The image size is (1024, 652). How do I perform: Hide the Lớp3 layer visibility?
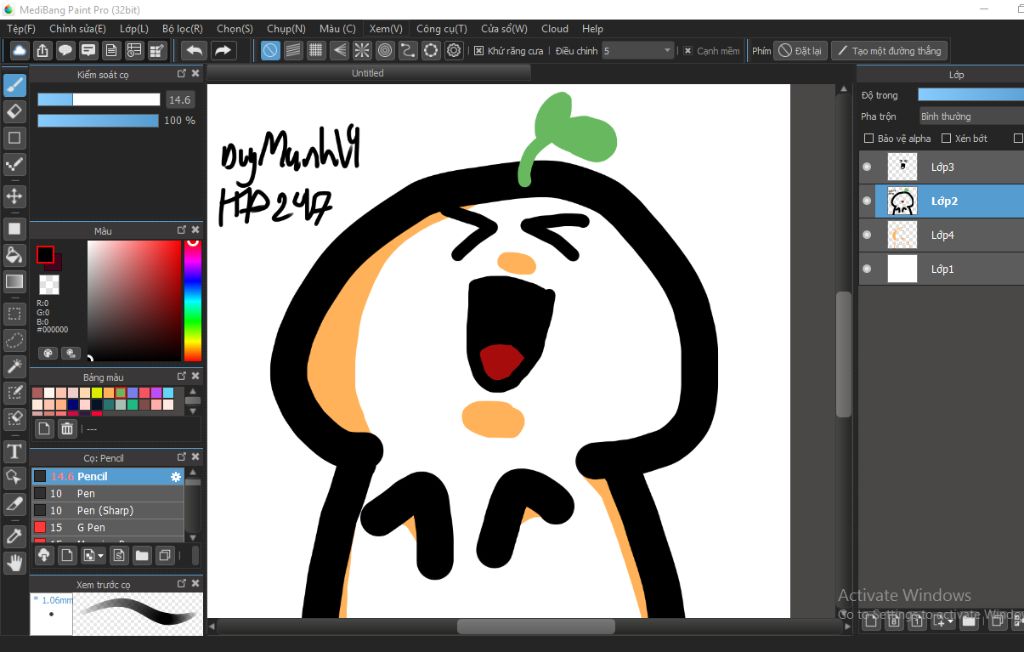867,167
